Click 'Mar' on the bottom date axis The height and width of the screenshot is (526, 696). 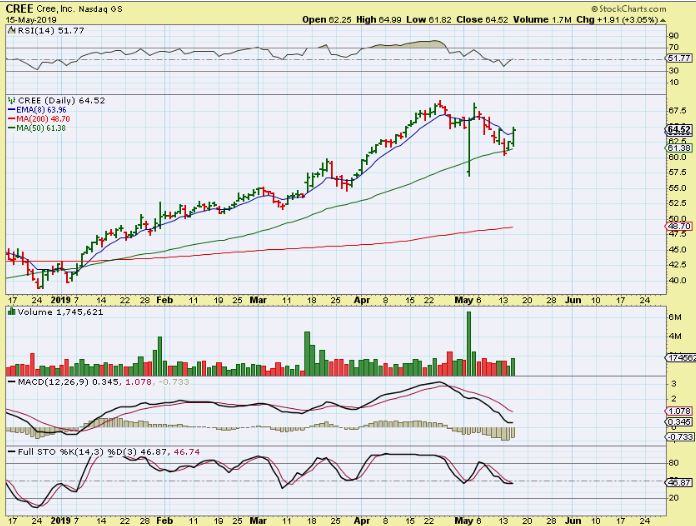[x=258, y=521]
